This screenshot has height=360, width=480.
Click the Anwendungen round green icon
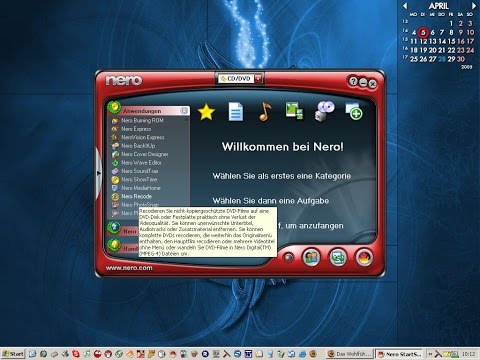coord(114,107)
